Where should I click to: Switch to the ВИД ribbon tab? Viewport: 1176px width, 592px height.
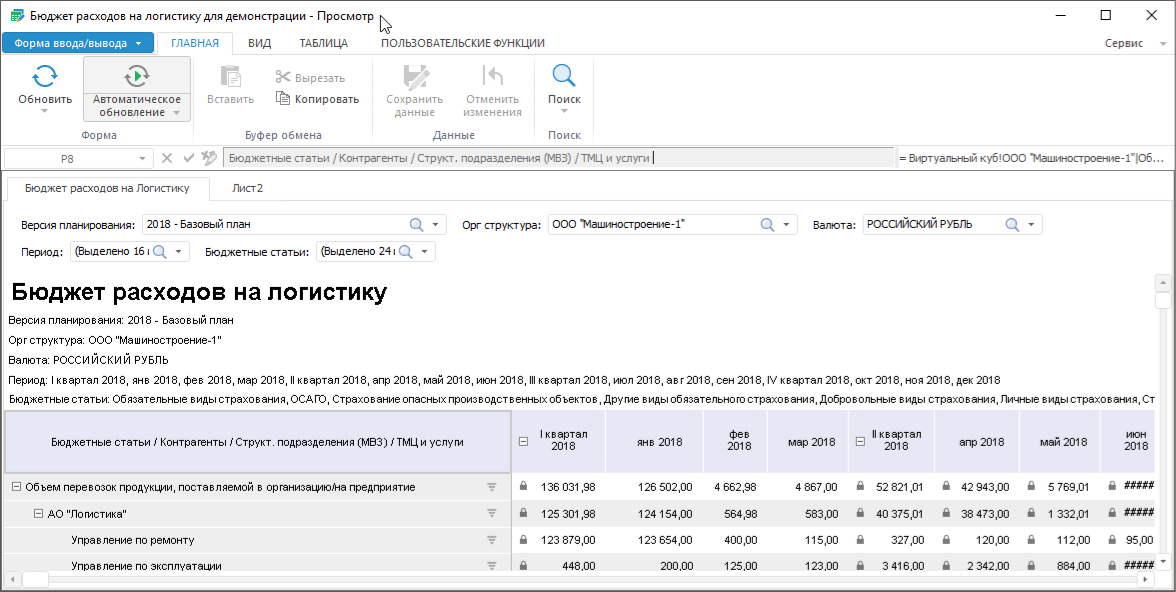click(259, 43)
